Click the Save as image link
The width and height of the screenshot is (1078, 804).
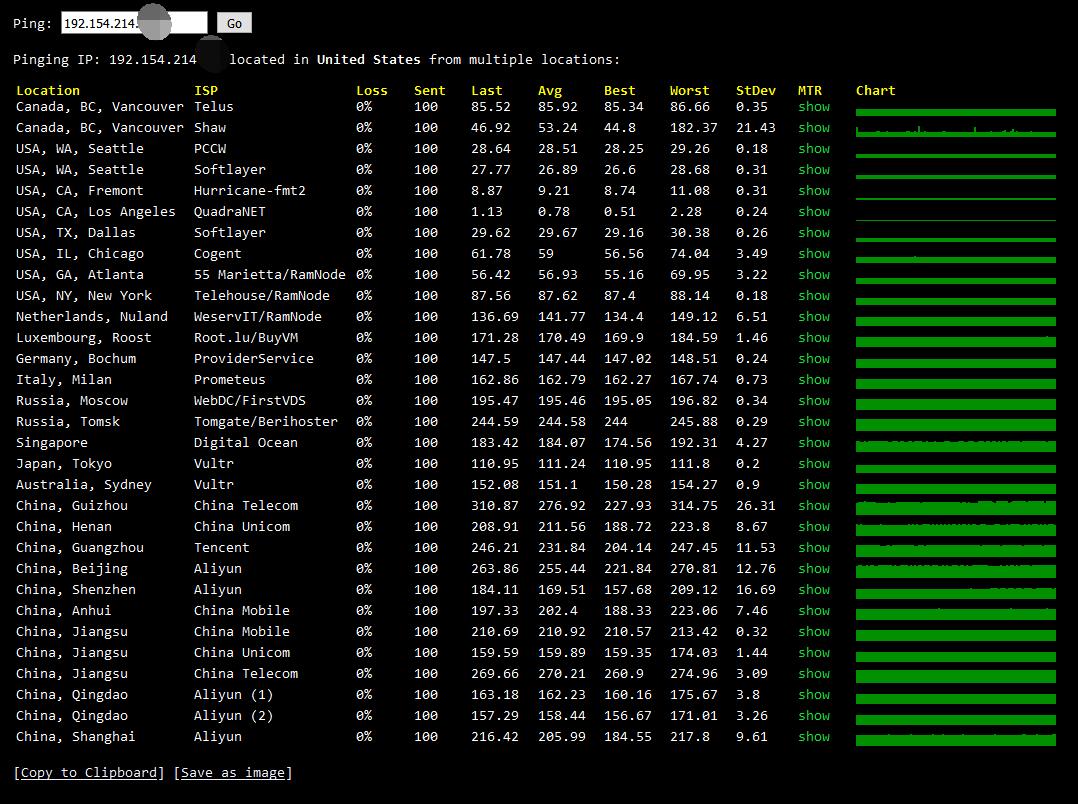(233, 772)
